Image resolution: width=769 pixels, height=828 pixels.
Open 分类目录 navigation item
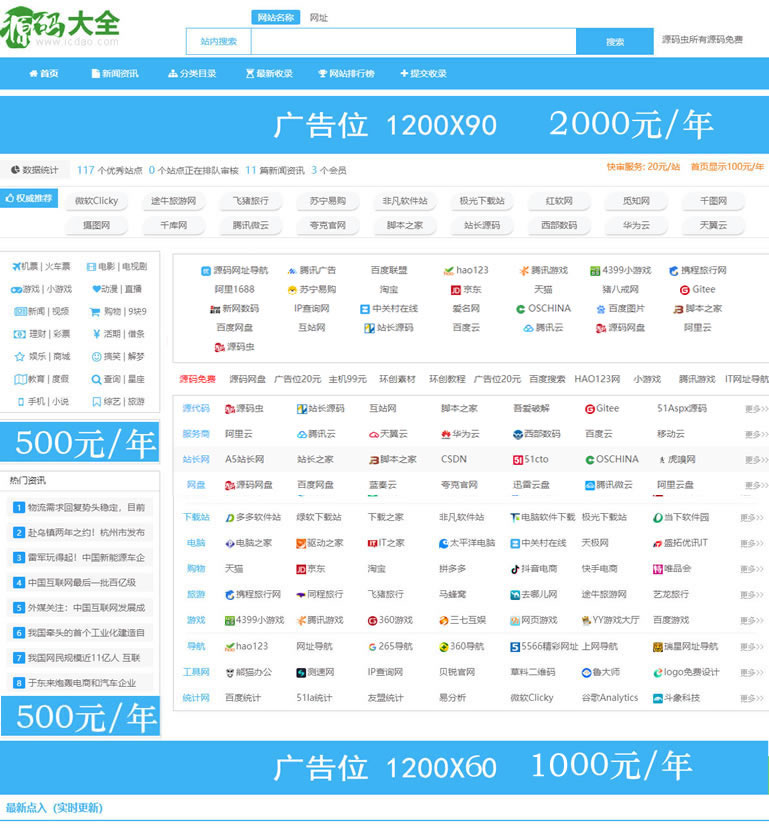click(x=192, y=73)
